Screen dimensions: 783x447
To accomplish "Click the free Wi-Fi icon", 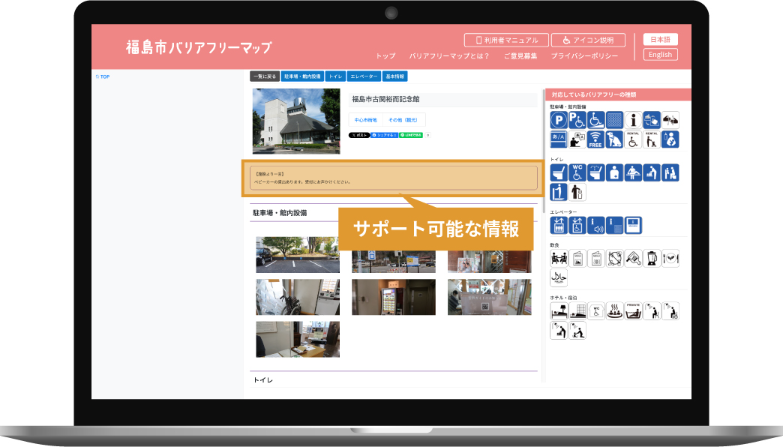I will click(x=596, y=139).
